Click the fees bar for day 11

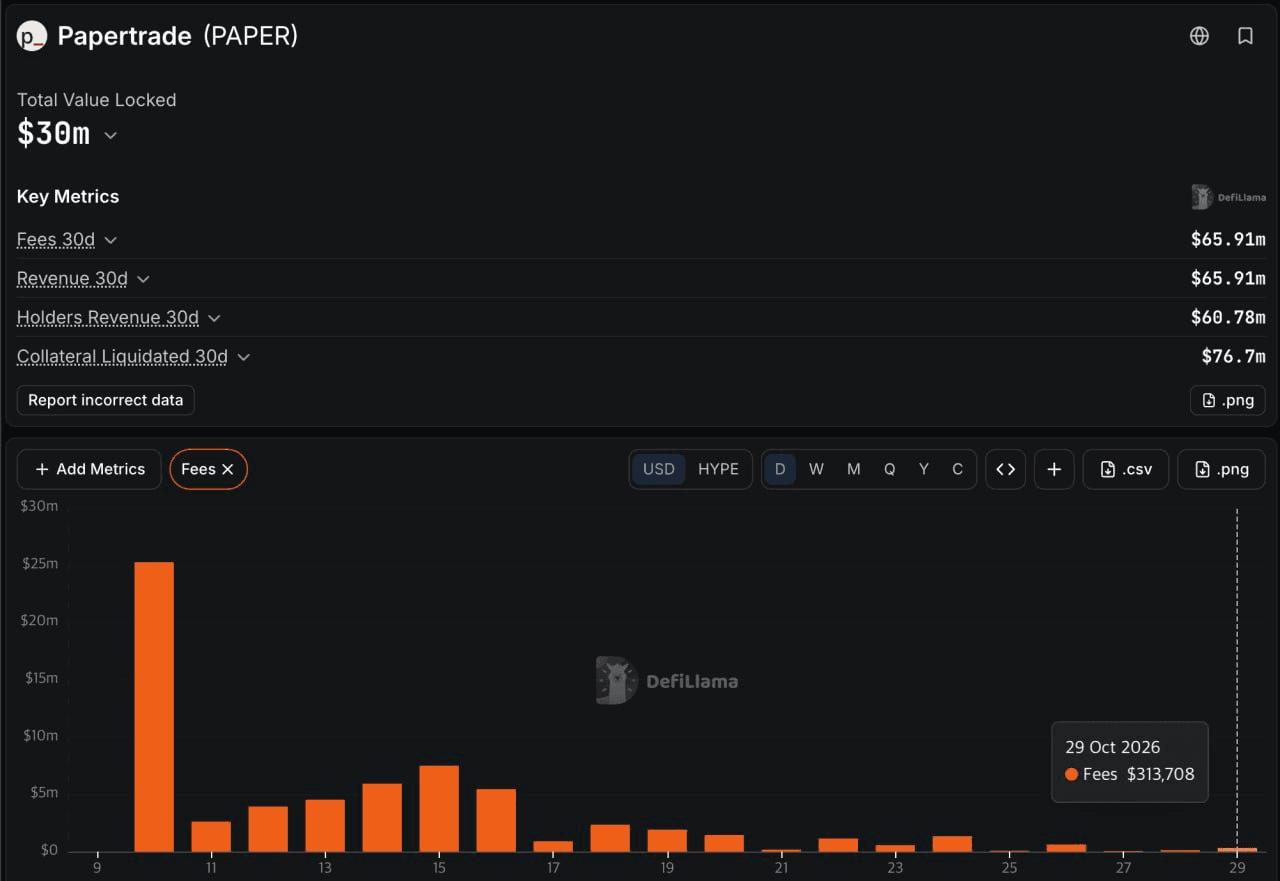coord(211,836)
